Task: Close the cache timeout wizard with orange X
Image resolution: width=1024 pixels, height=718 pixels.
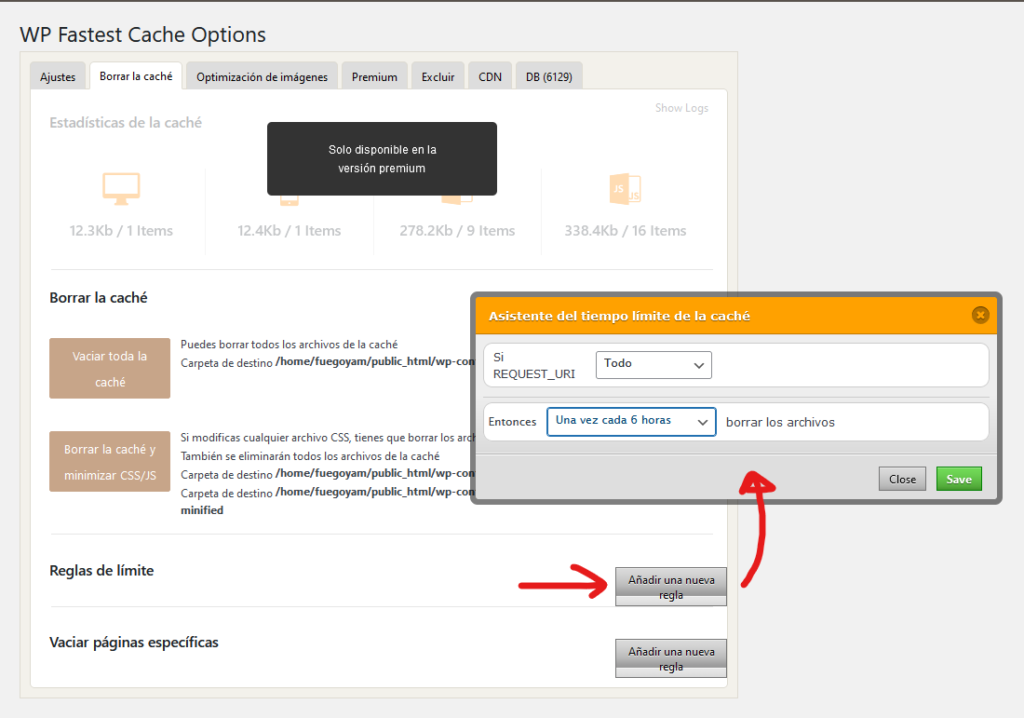Action: (x=980, y=315)
